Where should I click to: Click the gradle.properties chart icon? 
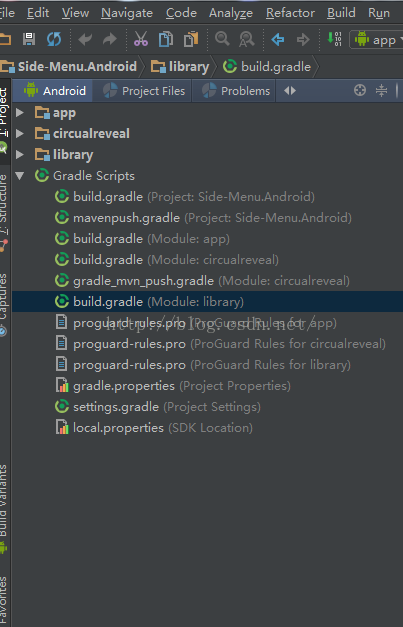(x=62, y=385)
